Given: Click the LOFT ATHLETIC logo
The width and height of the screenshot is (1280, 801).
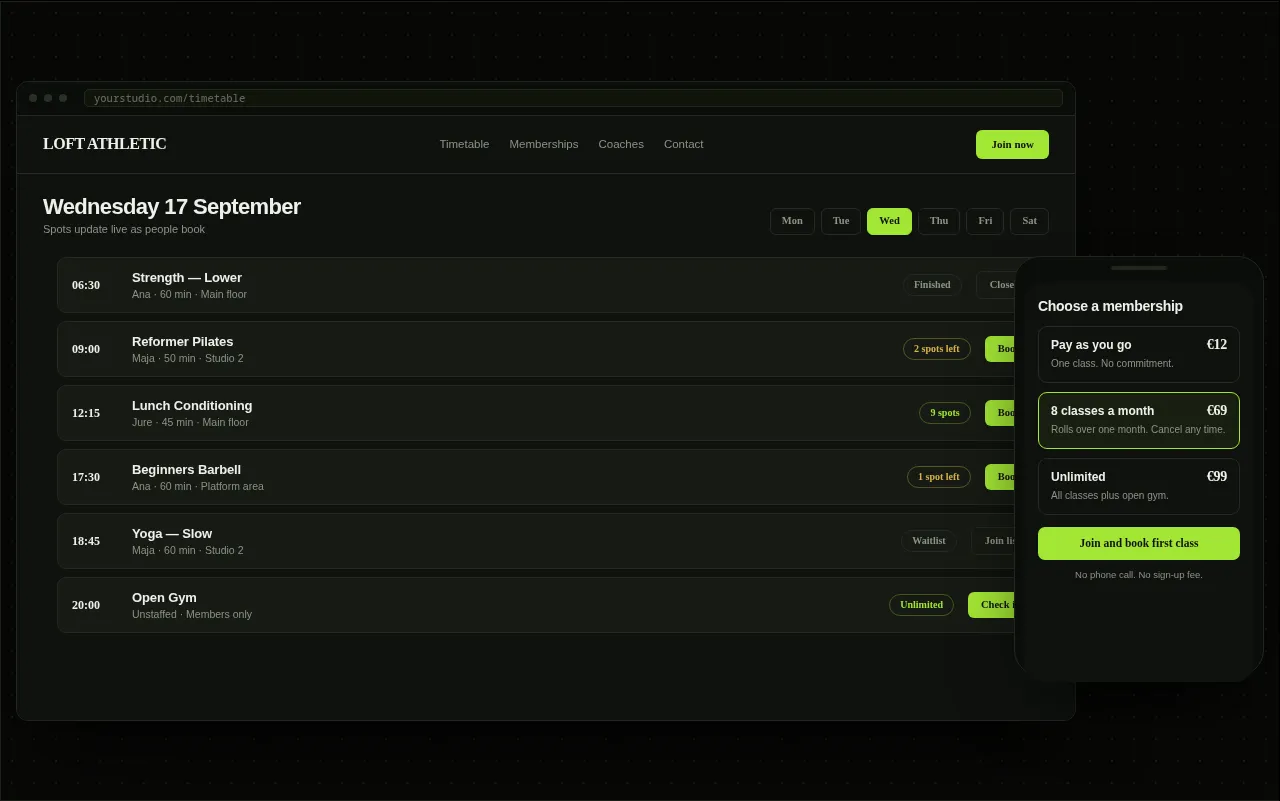Looking at the screenshot, I should click(x=104, y=144).
